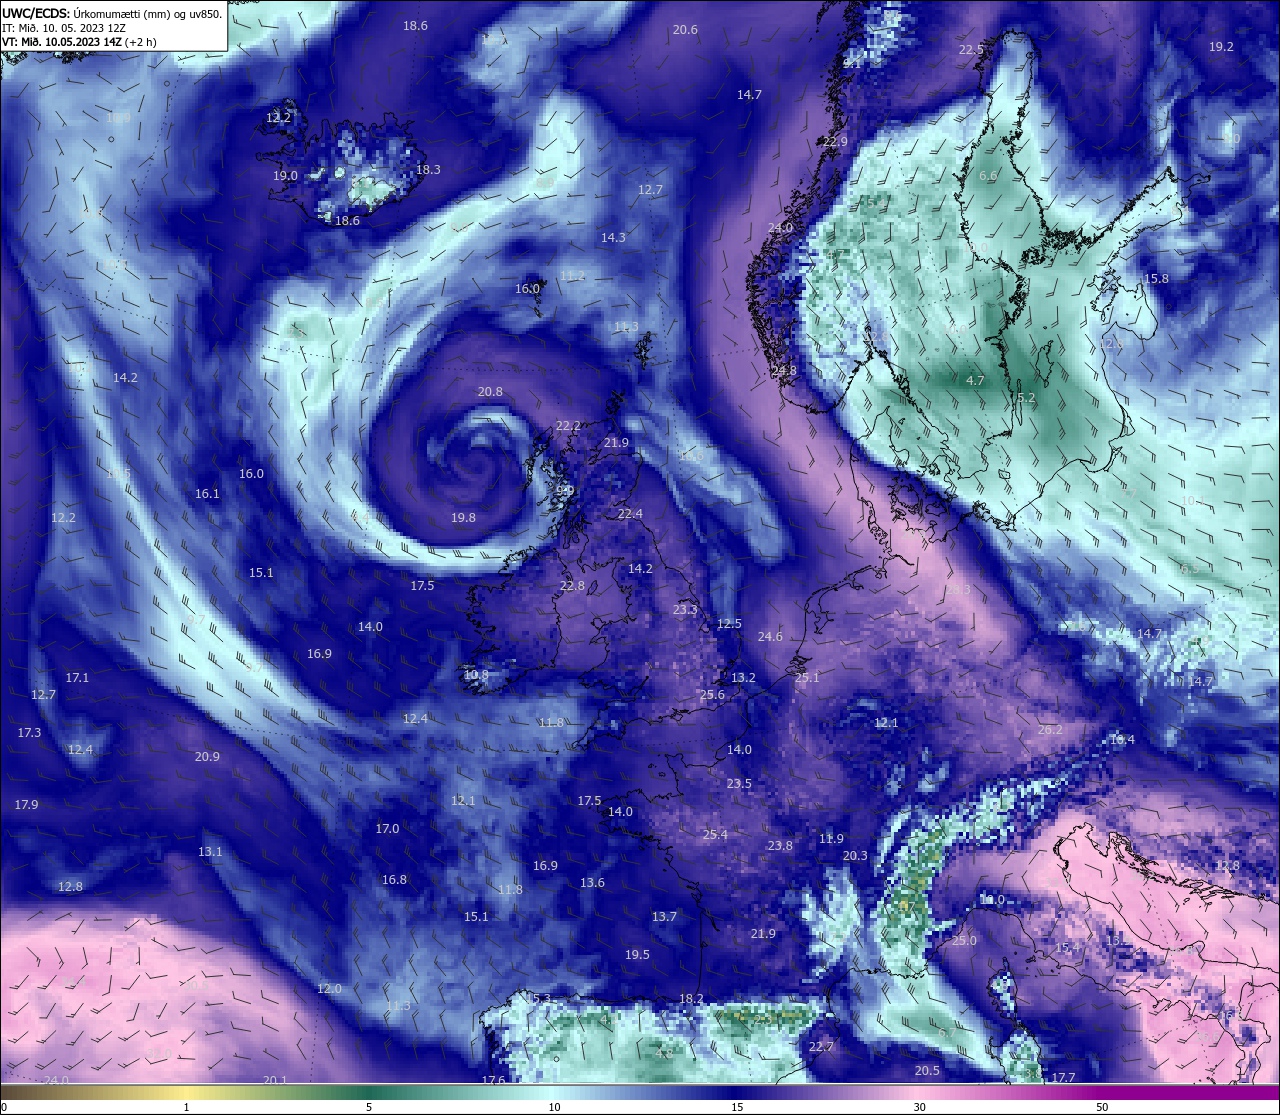Click the 20.1 value on the map
The width and height of the screenshot is (1280, 1115).
(x=275, y=1081)
